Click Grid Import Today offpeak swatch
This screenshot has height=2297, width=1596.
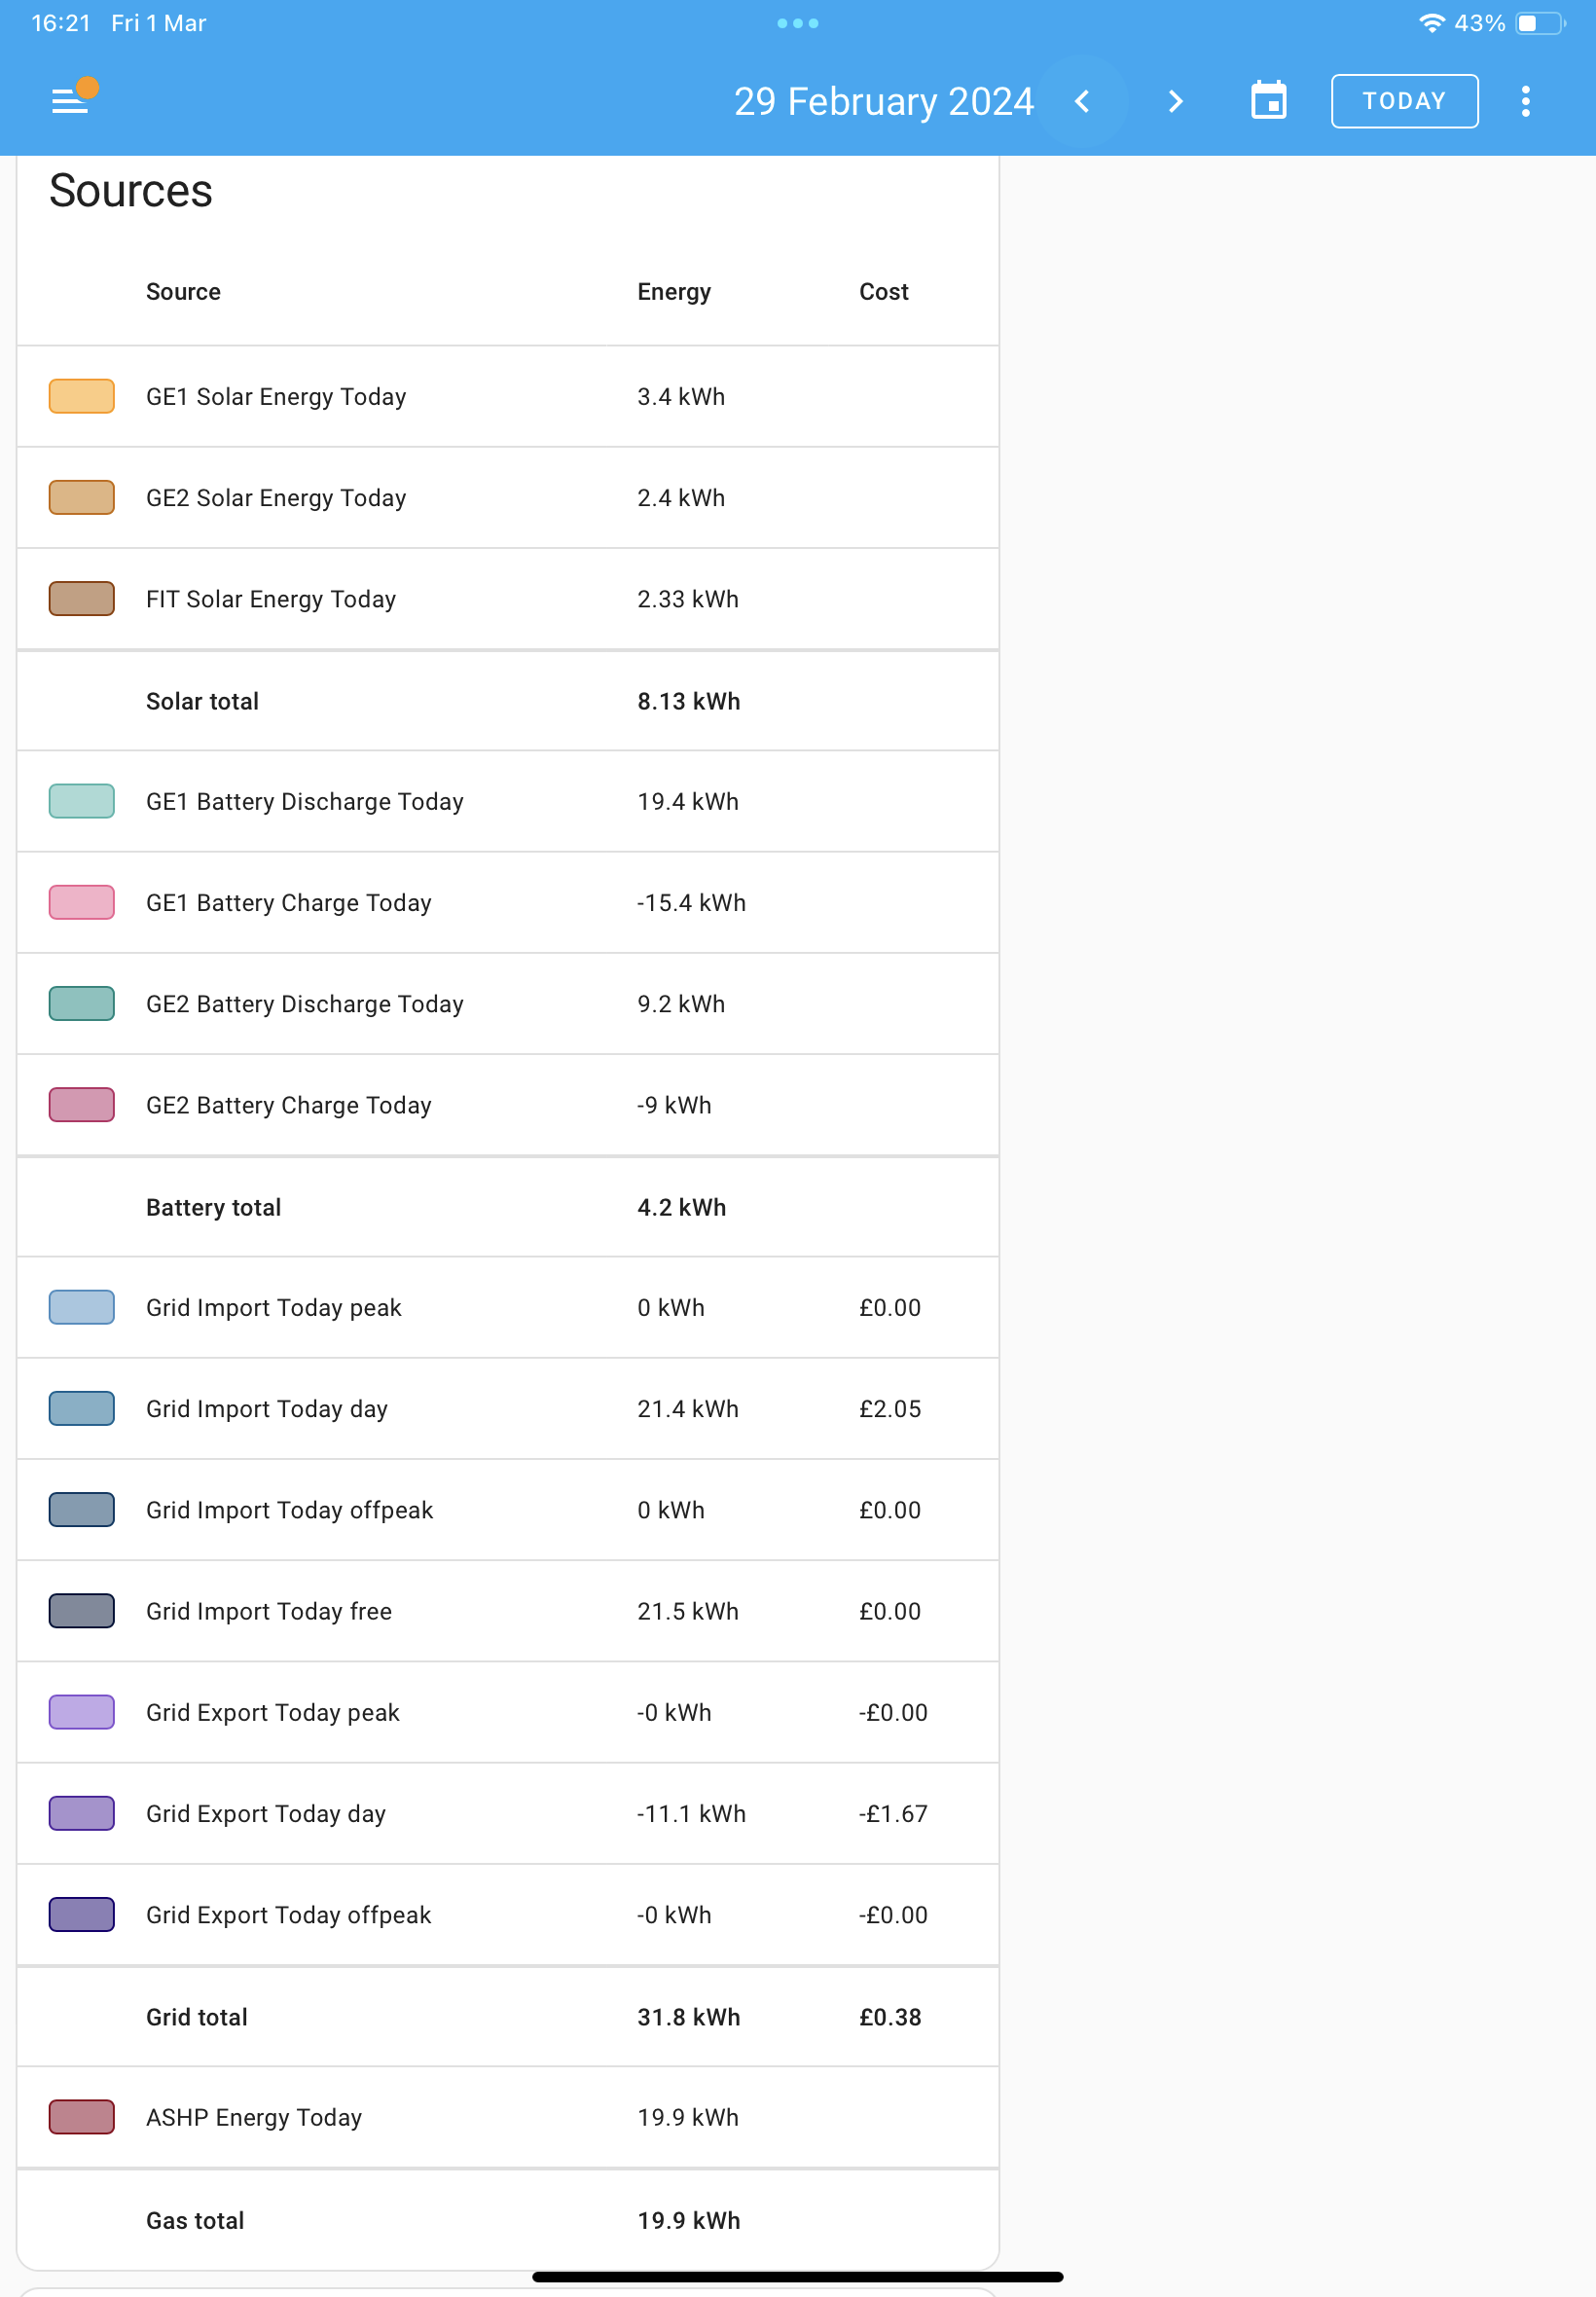point(82,1509)
